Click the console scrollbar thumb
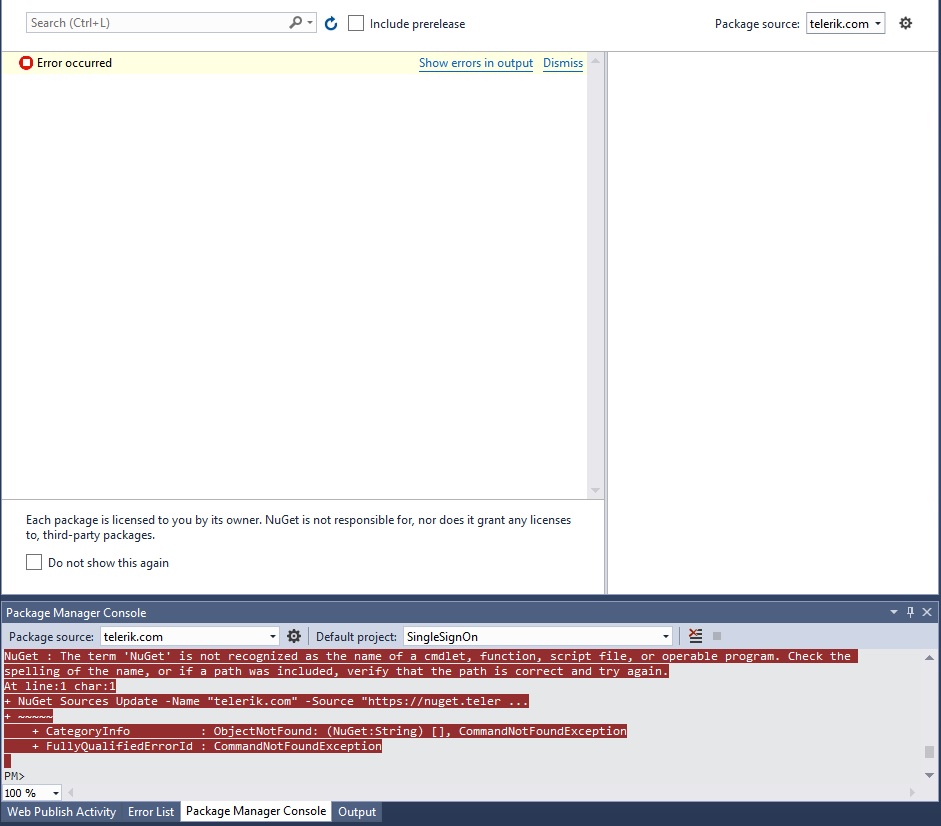The height and width of the screenshot is (826, 941). [x=929, y=752]
